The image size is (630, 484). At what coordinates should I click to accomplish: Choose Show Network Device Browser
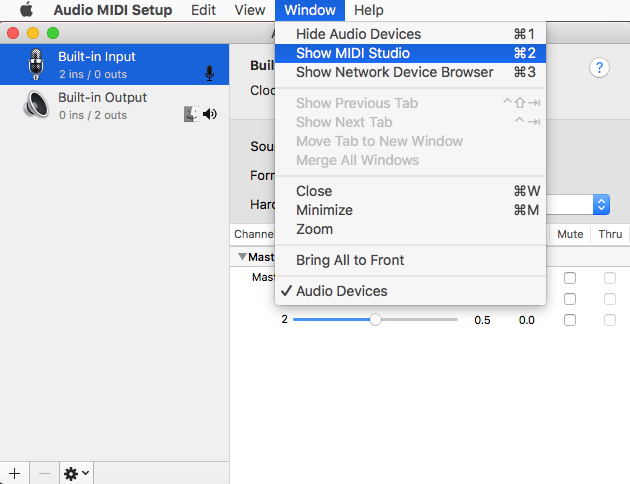pyautogui.click(x=410, y=72)
